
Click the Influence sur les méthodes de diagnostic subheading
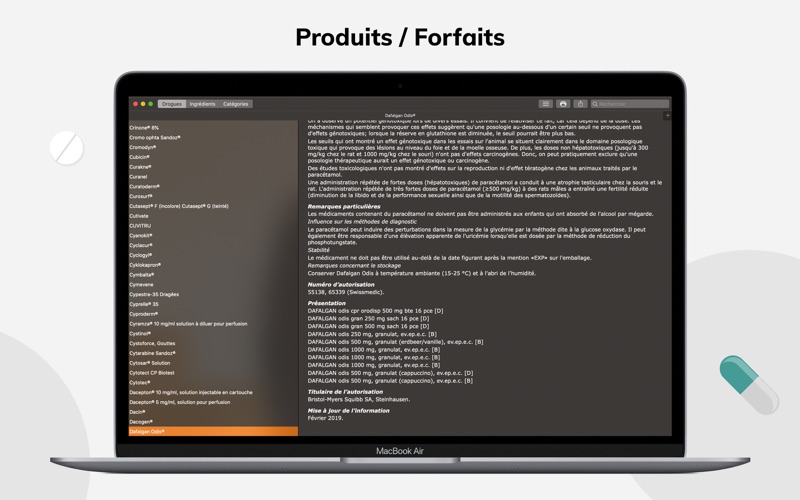[362, 221]
